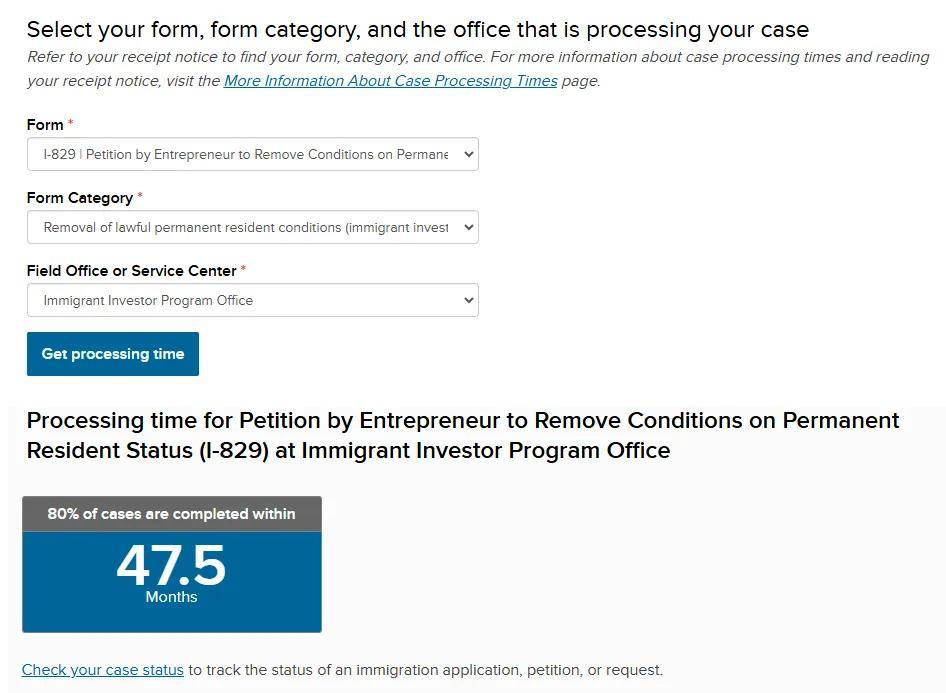This screenshot has width=946, height=693.
Task: Click the 47.5 number in blue card
Action: click(x=171, y=565)
